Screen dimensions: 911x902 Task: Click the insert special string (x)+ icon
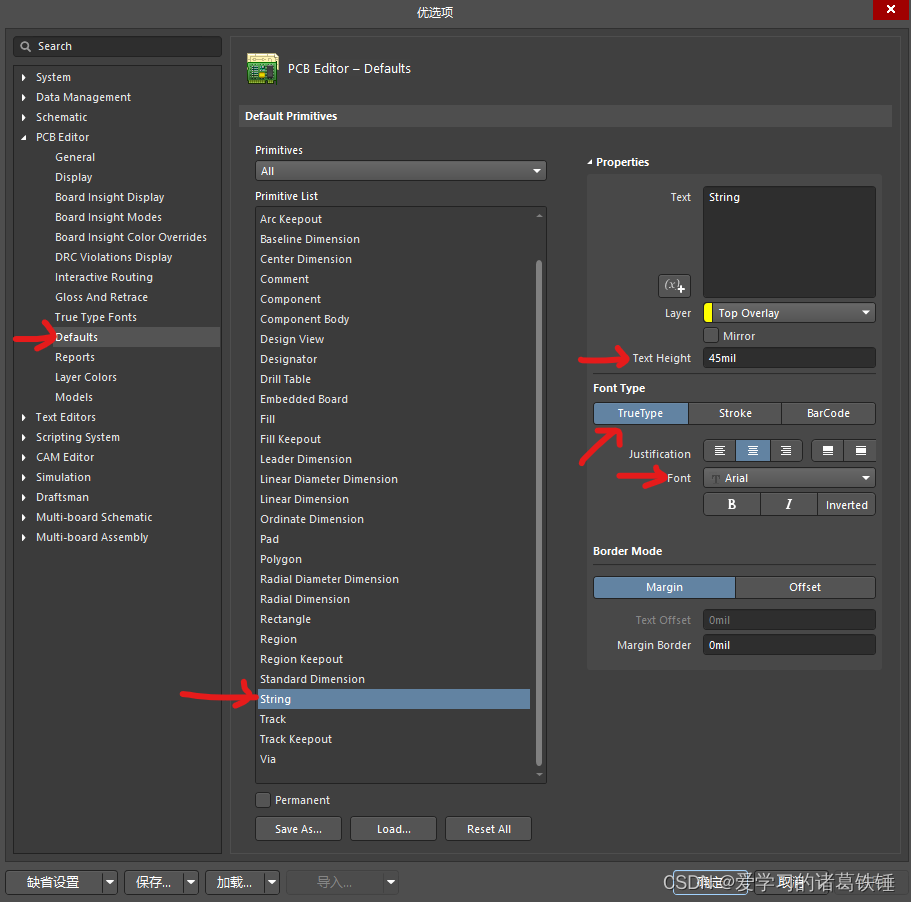(x=674, y=286)
